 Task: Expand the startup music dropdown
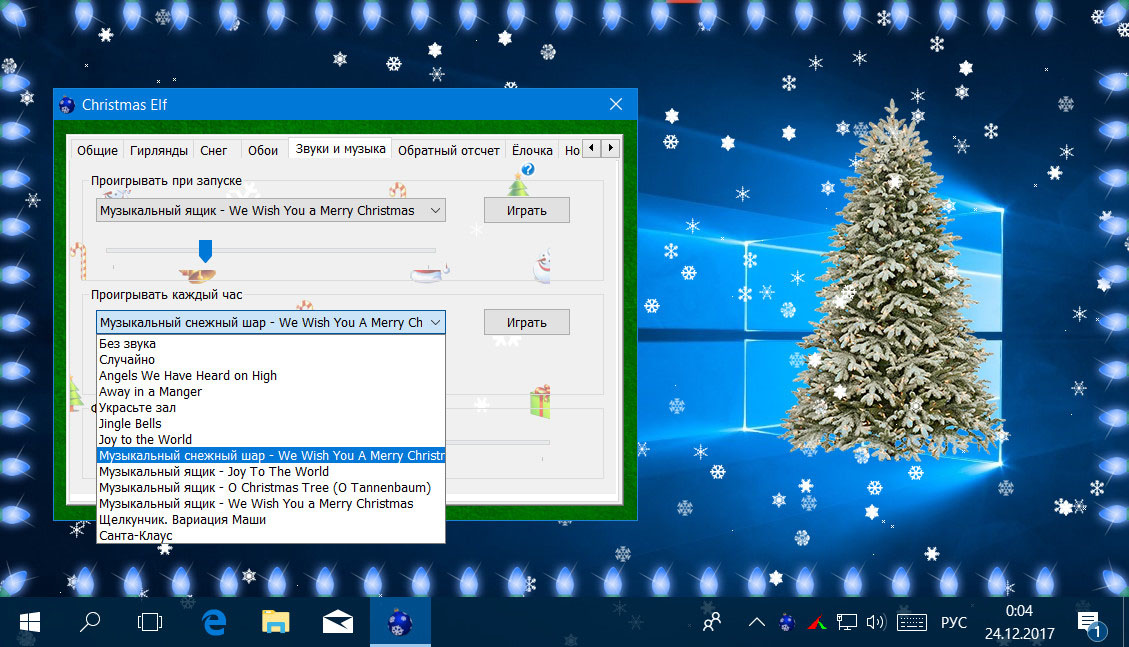click(x=434, y=211)
